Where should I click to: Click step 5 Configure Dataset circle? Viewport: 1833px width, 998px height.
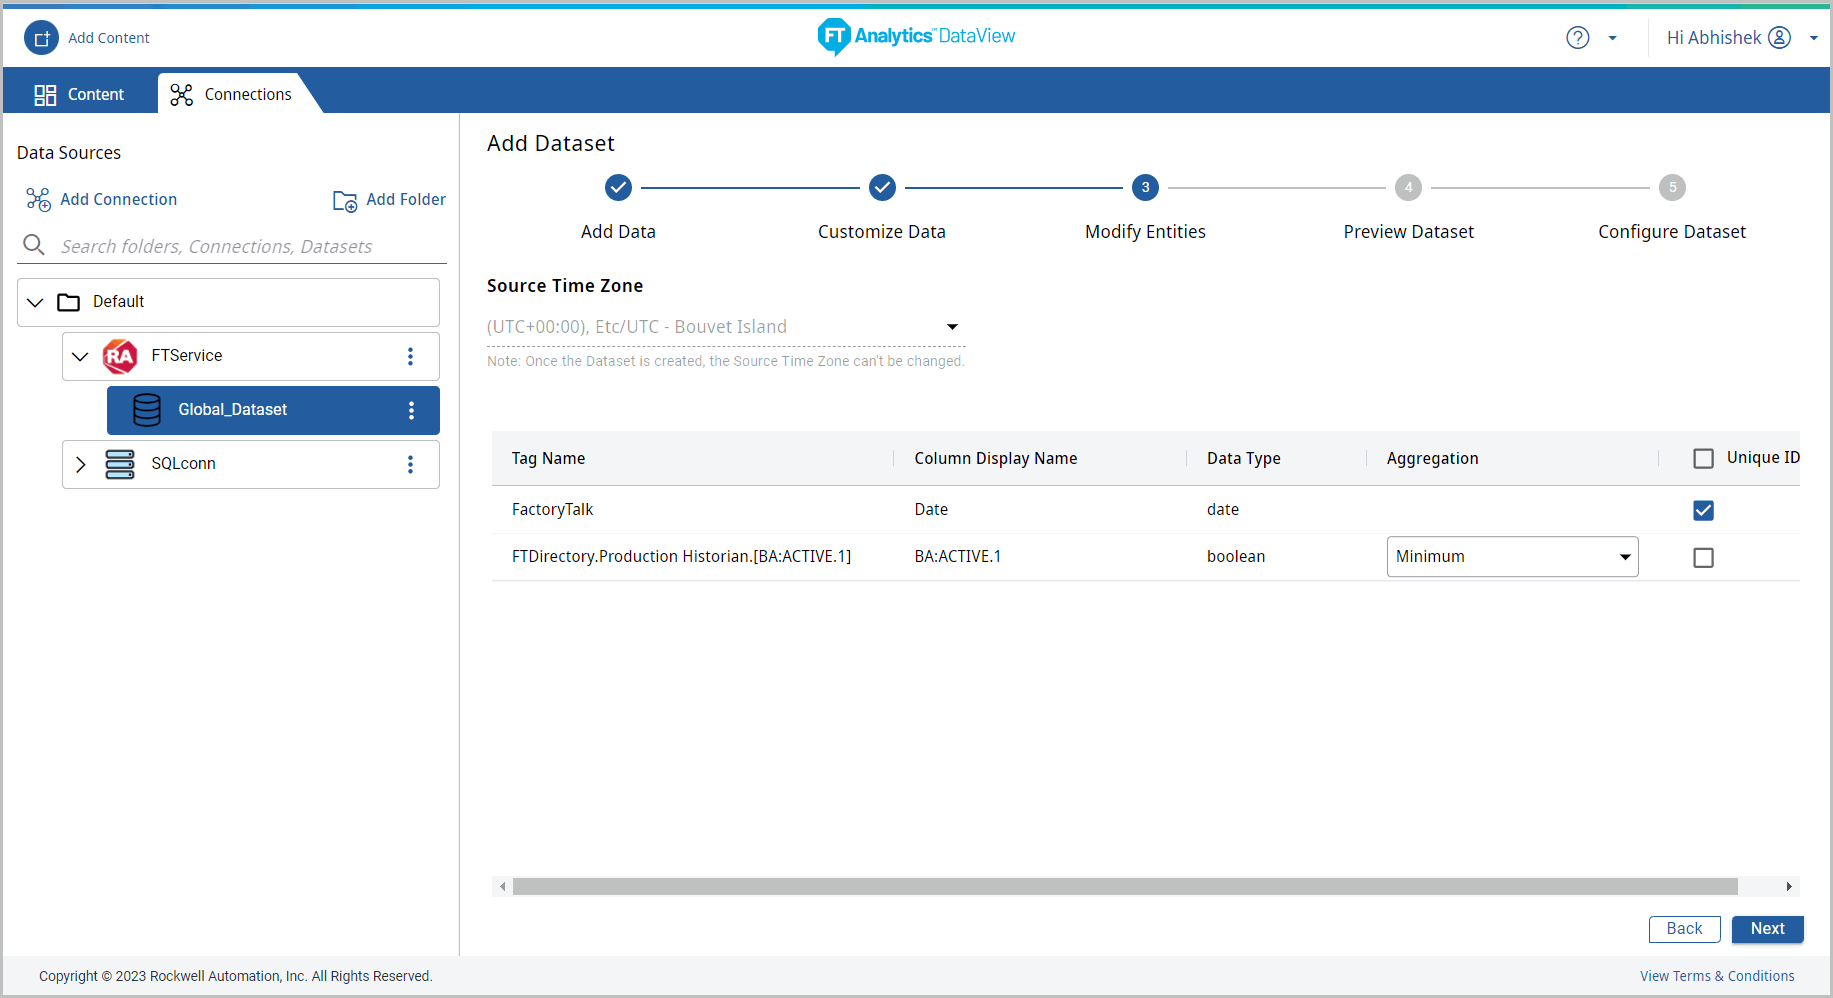[x=1672, y=187]
